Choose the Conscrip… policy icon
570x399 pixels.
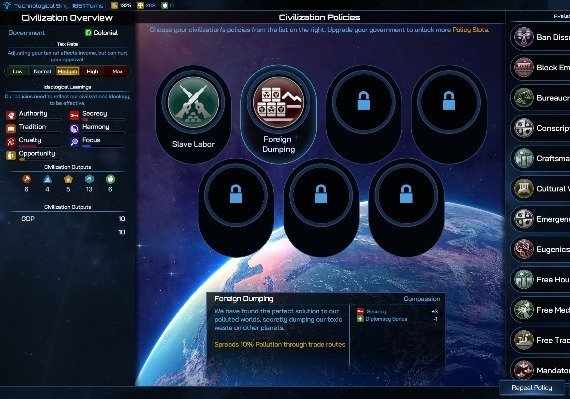(x=523, y=128)
